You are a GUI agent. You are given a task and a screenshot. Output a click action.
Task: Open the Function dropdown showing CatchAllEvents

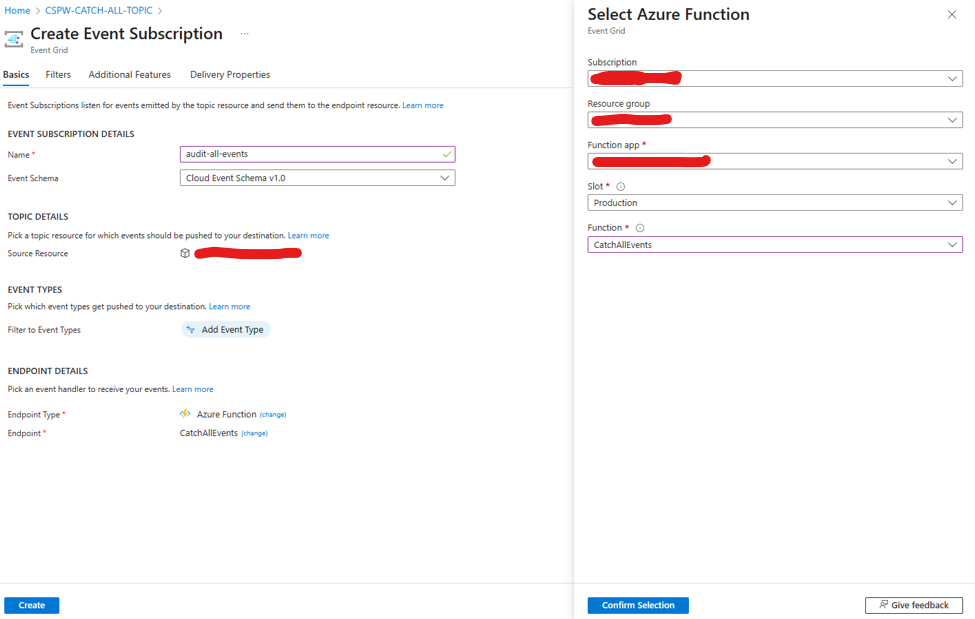click(x=774, y=245)
